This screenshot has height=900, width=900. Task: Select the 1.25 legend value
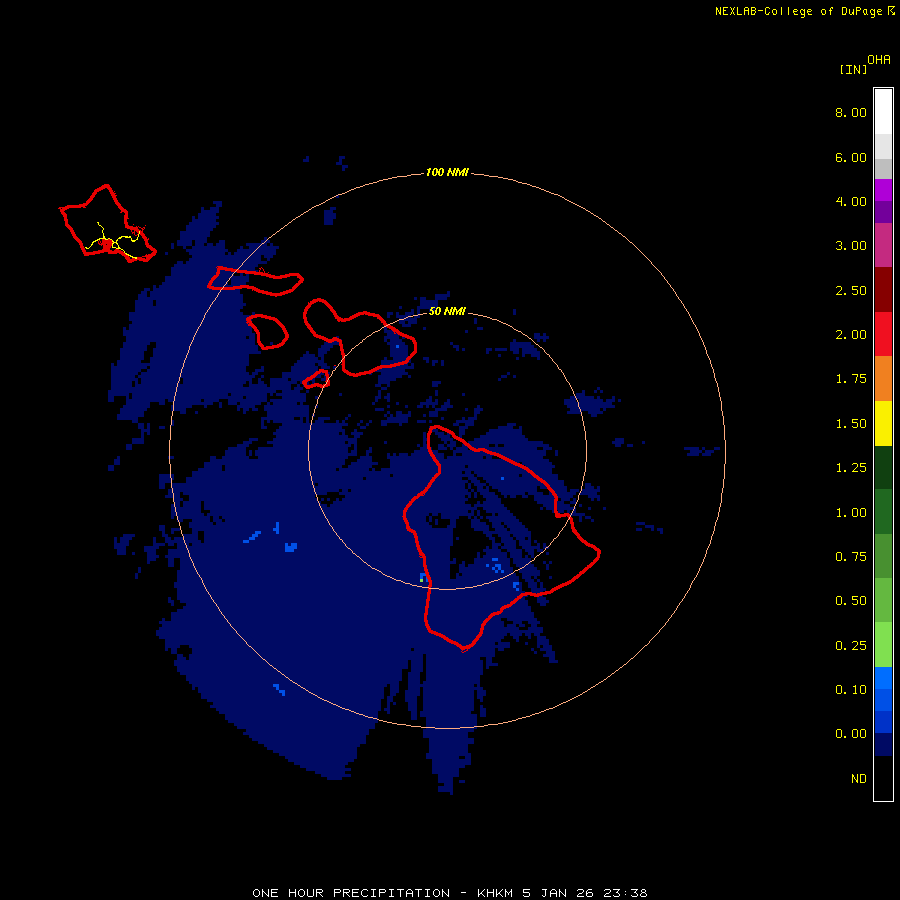click(851, 468)
